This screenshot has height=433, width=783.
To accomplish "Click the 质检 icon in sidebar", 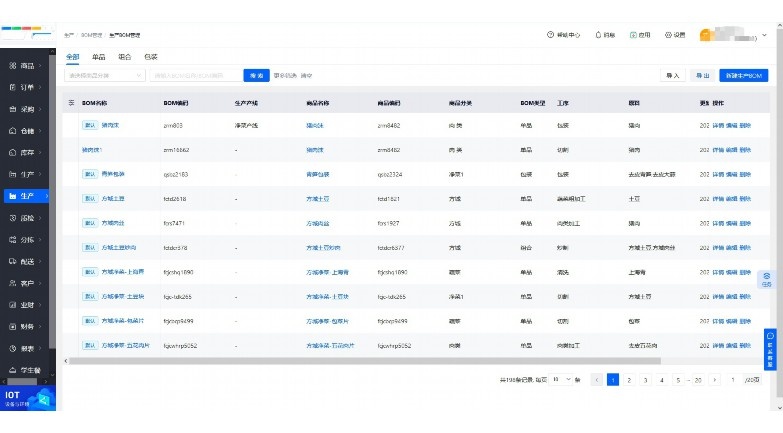I will 13,218.
